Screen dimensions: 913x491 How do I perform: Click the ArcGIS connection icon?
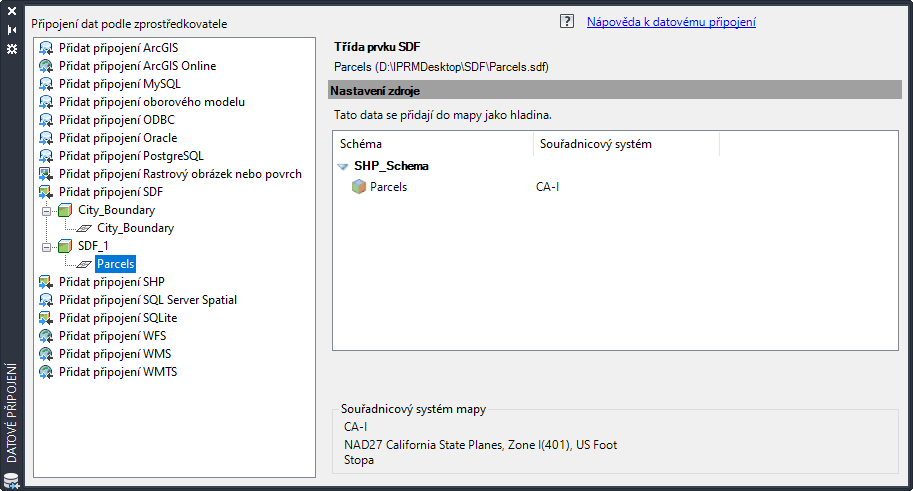45,48
